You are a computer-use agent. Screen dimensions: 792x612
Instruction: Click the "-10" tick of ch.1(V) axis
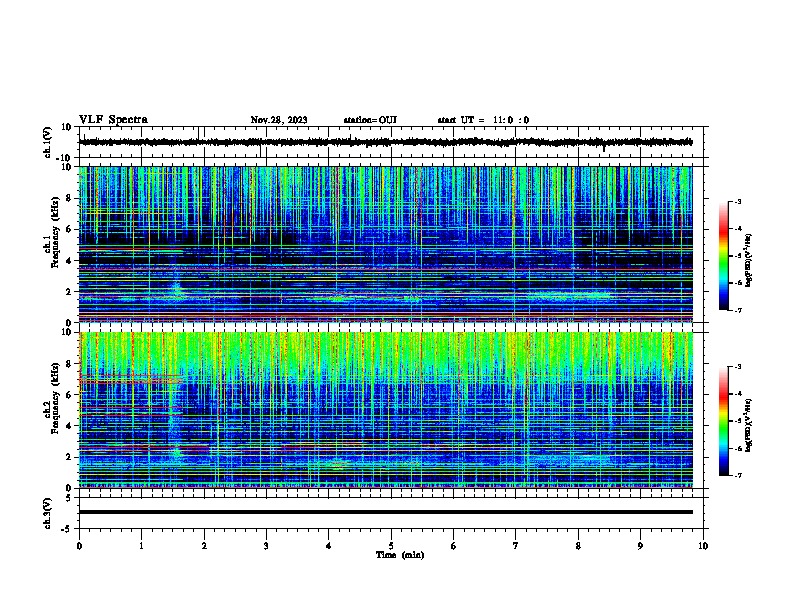(x=65, y=158)
